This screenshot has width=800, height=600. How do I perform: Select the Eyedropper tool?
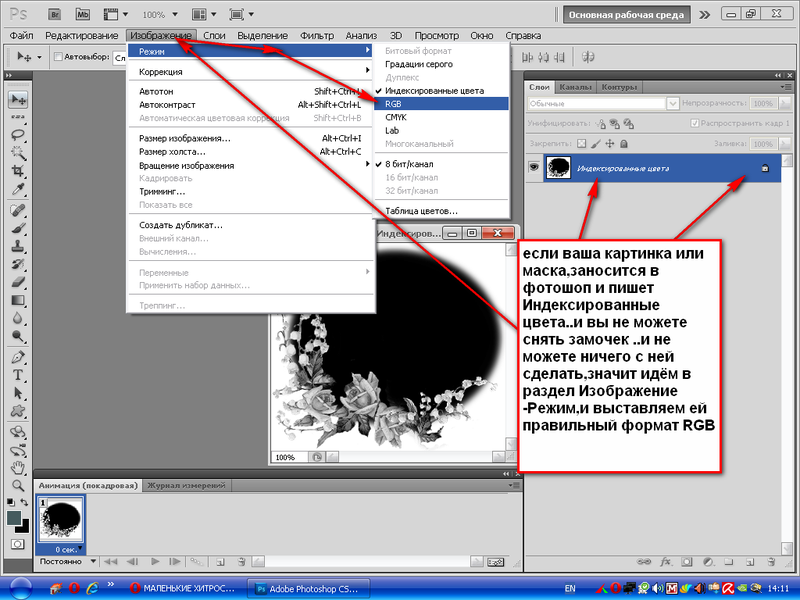(18, 189)
